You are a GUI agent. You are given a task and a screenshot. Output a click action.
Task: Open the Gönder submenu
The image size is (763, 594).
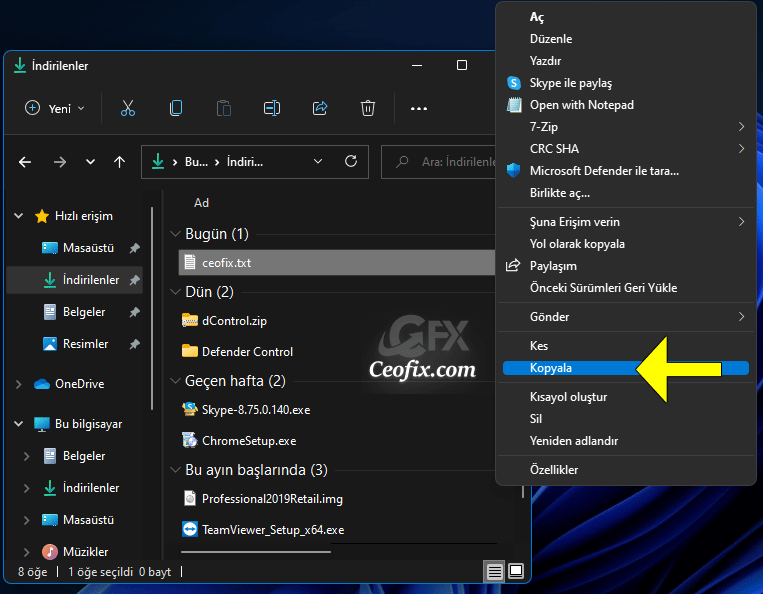tap(626, 317)
